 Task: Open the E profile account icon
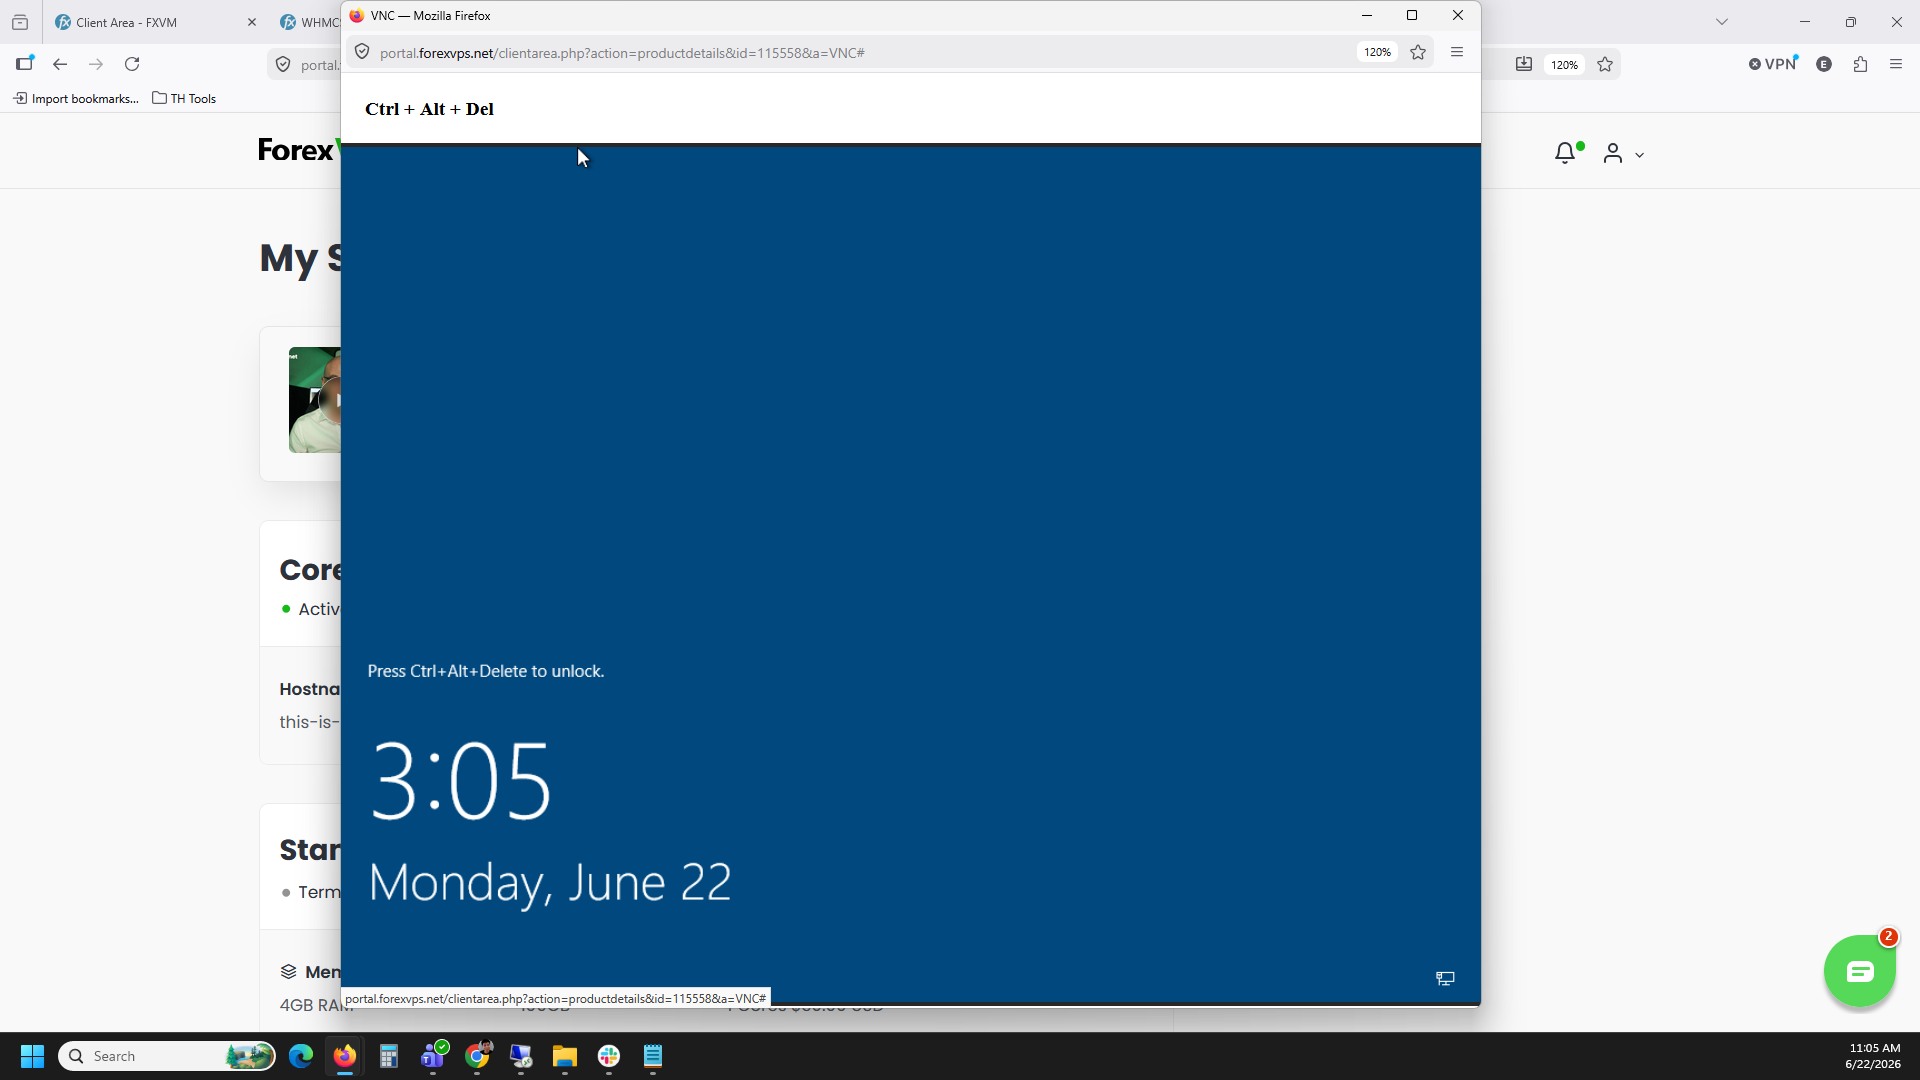pos(1824,64)
